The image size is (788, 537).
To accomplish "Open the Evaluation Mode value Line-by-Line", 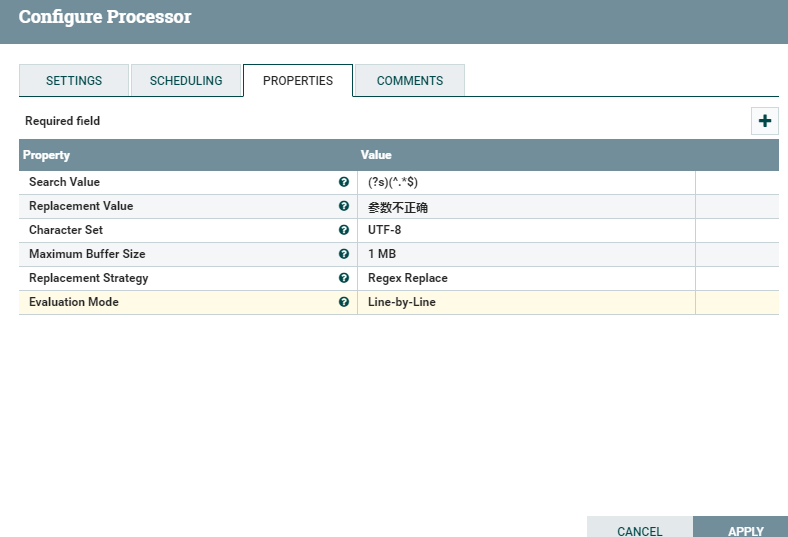I will pyautogui.click(x=526, y=302).
